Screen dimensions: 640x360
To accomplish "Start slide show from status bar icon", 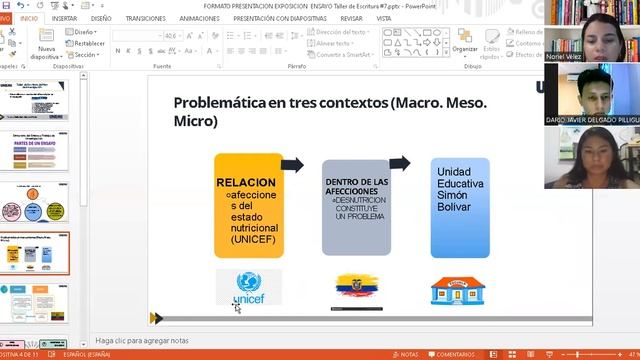I will (549, 354).
